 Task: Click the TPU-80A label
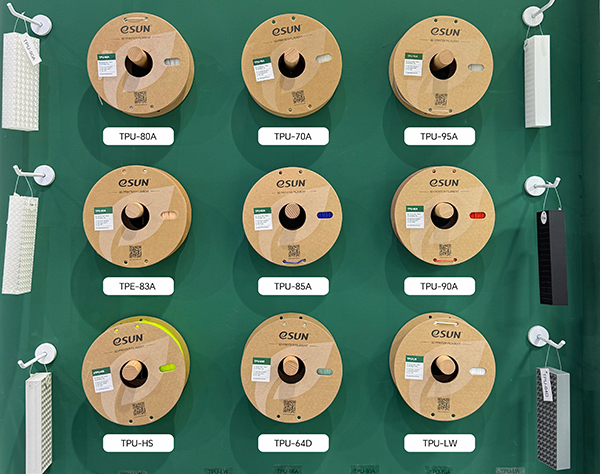tap(138, 136)
